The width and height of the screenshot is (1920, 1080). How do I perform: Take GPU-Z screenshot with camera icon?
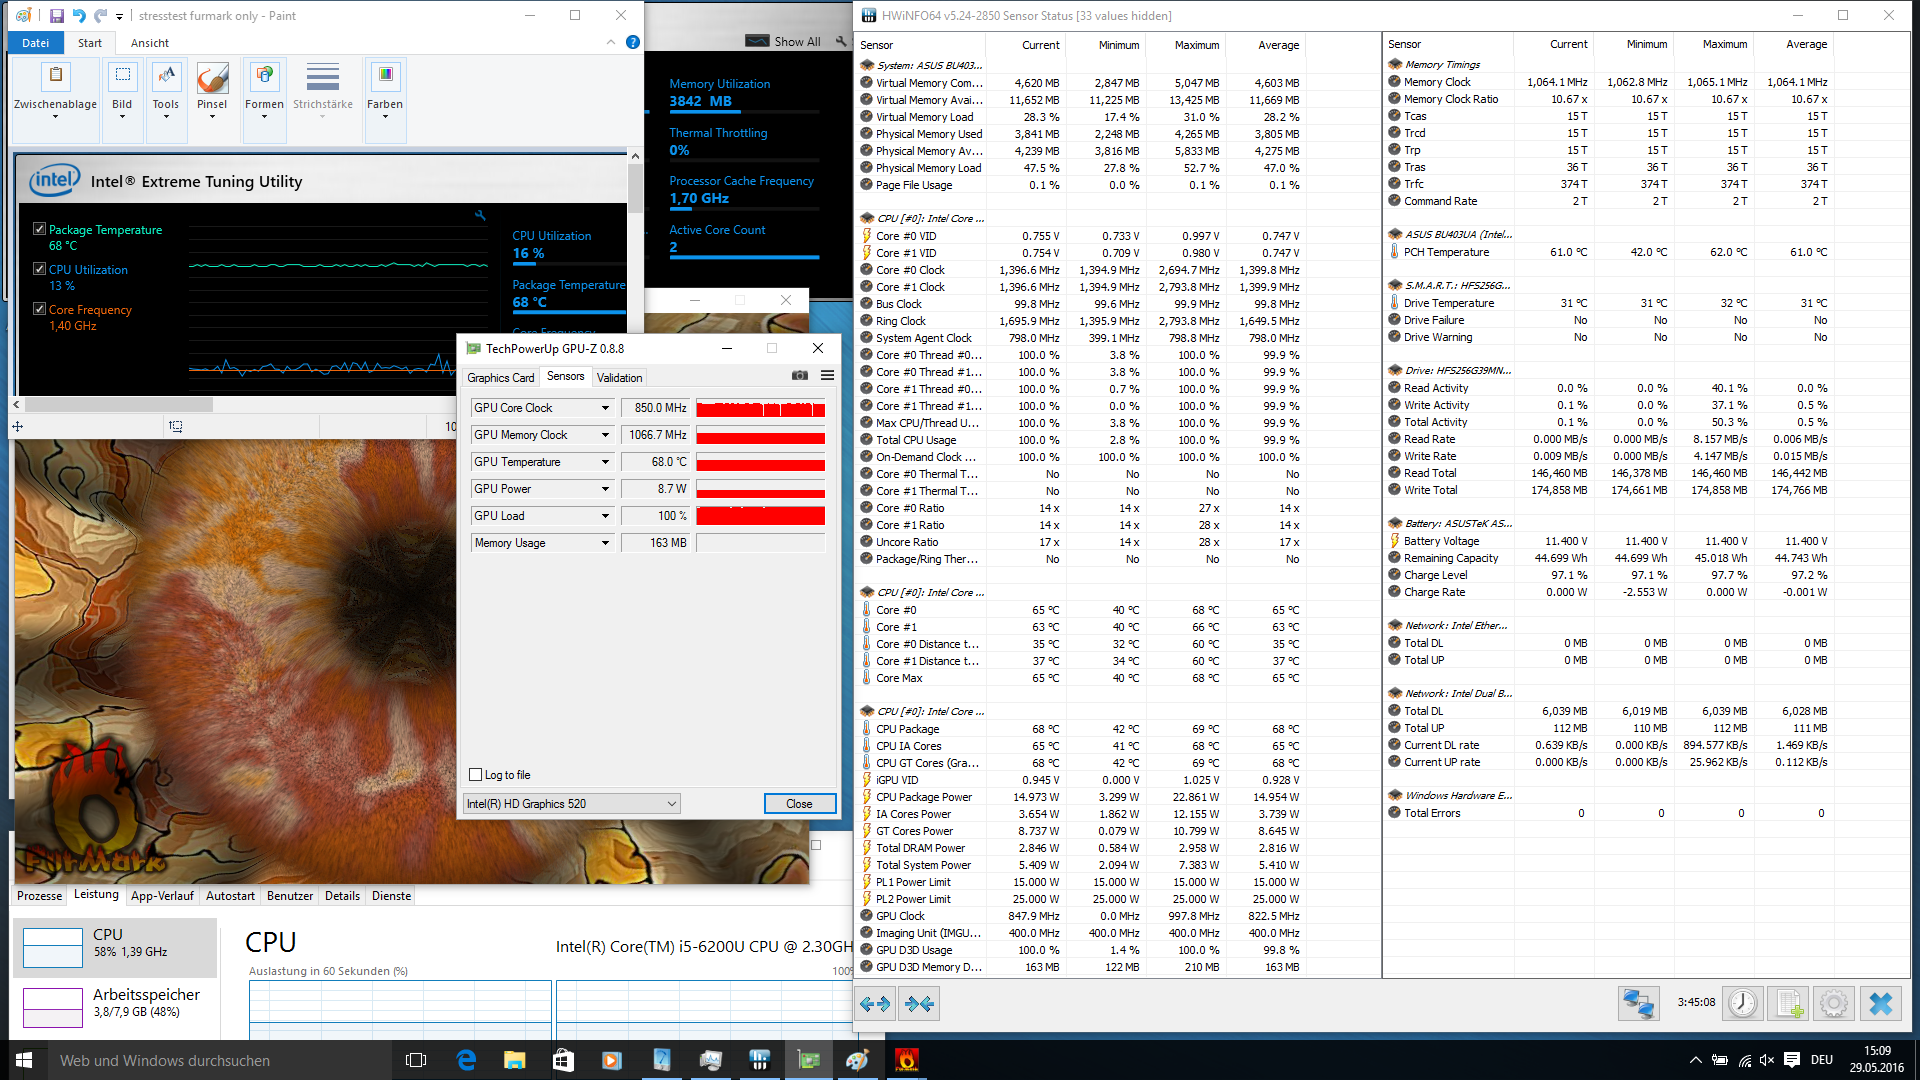pyautogui.click(x=800, y=376)
